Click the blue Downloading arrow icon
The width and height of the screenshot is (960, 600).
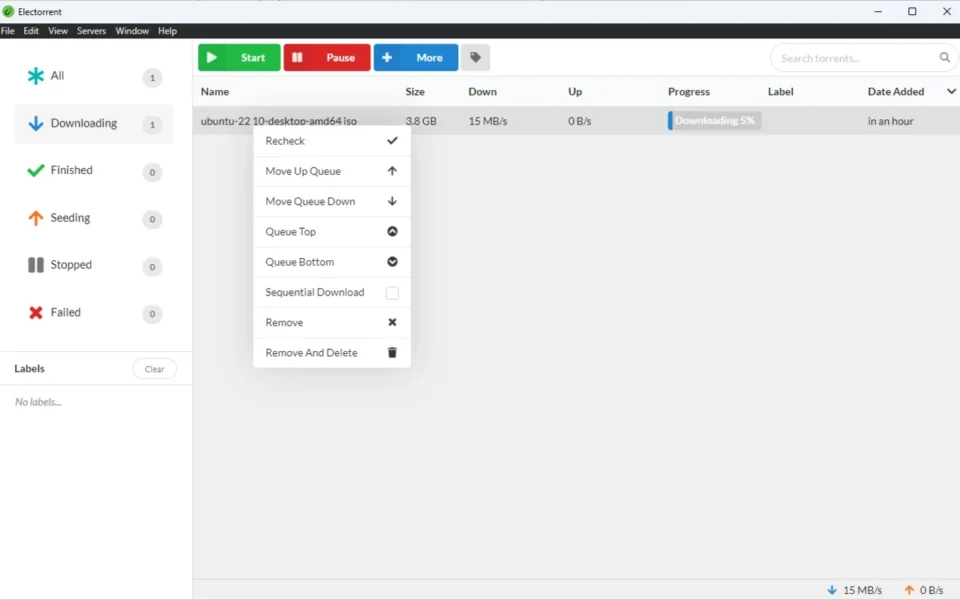[x=36, y=124]
